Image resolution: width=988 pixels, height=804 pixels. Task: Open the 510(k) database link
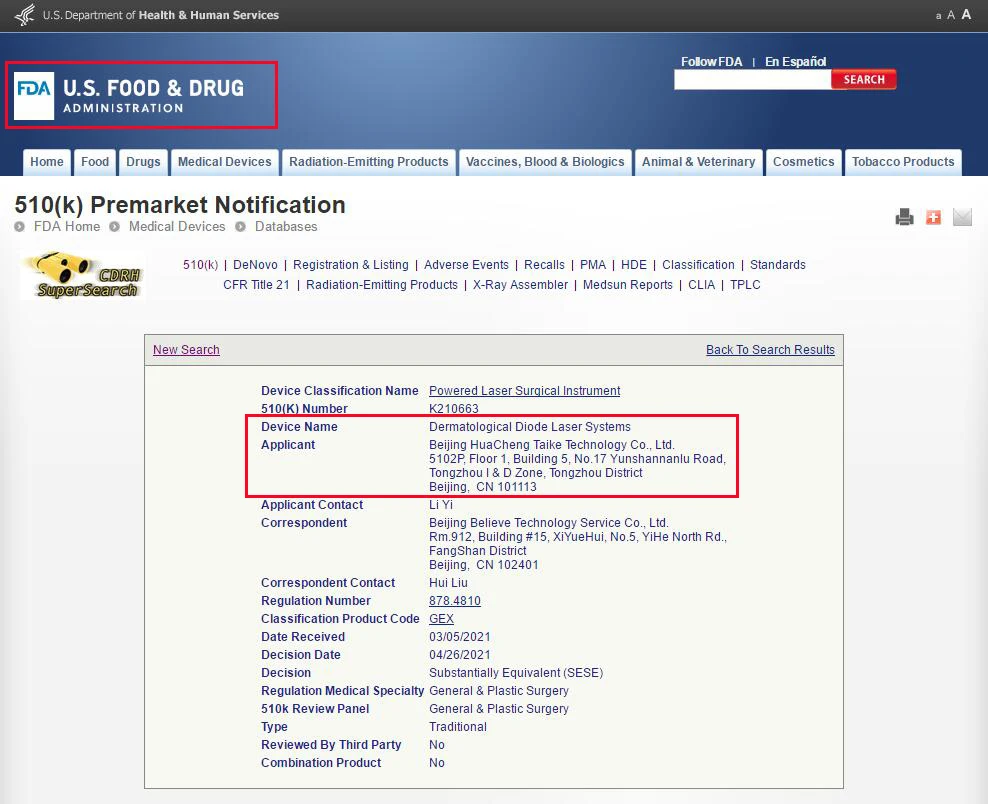(200, 265)
